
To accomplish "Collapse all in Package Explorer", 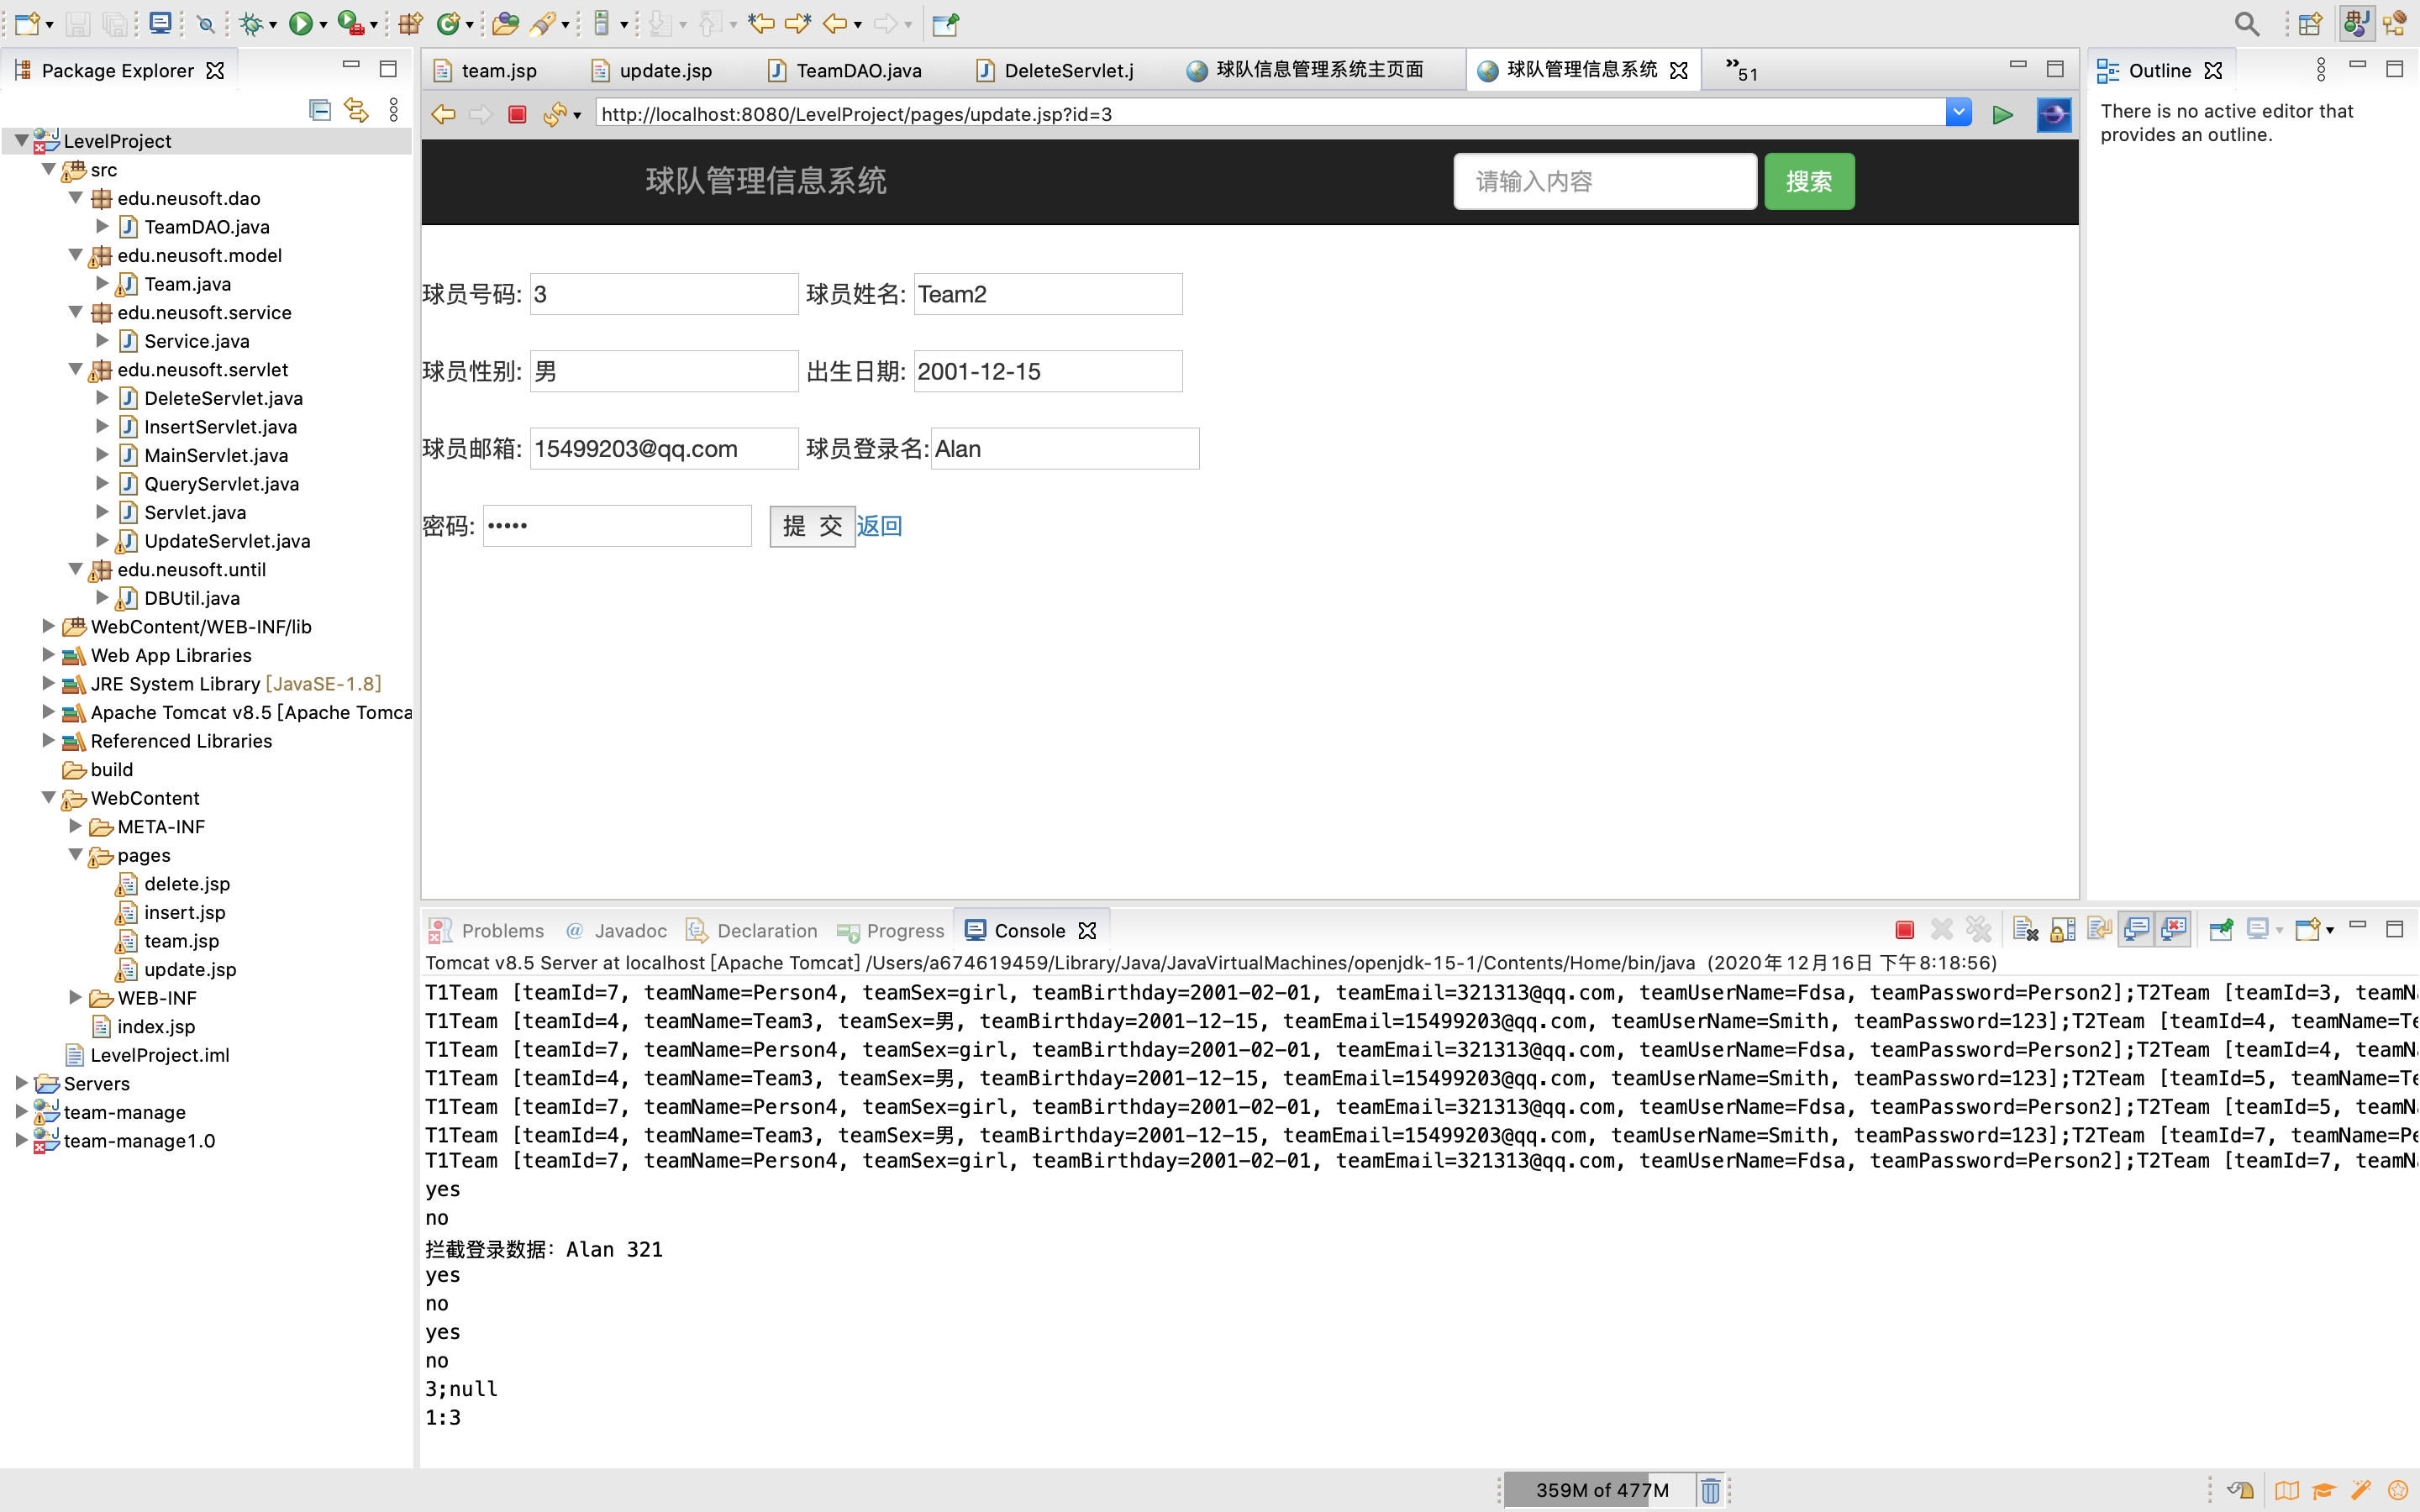I will [320, 110].
